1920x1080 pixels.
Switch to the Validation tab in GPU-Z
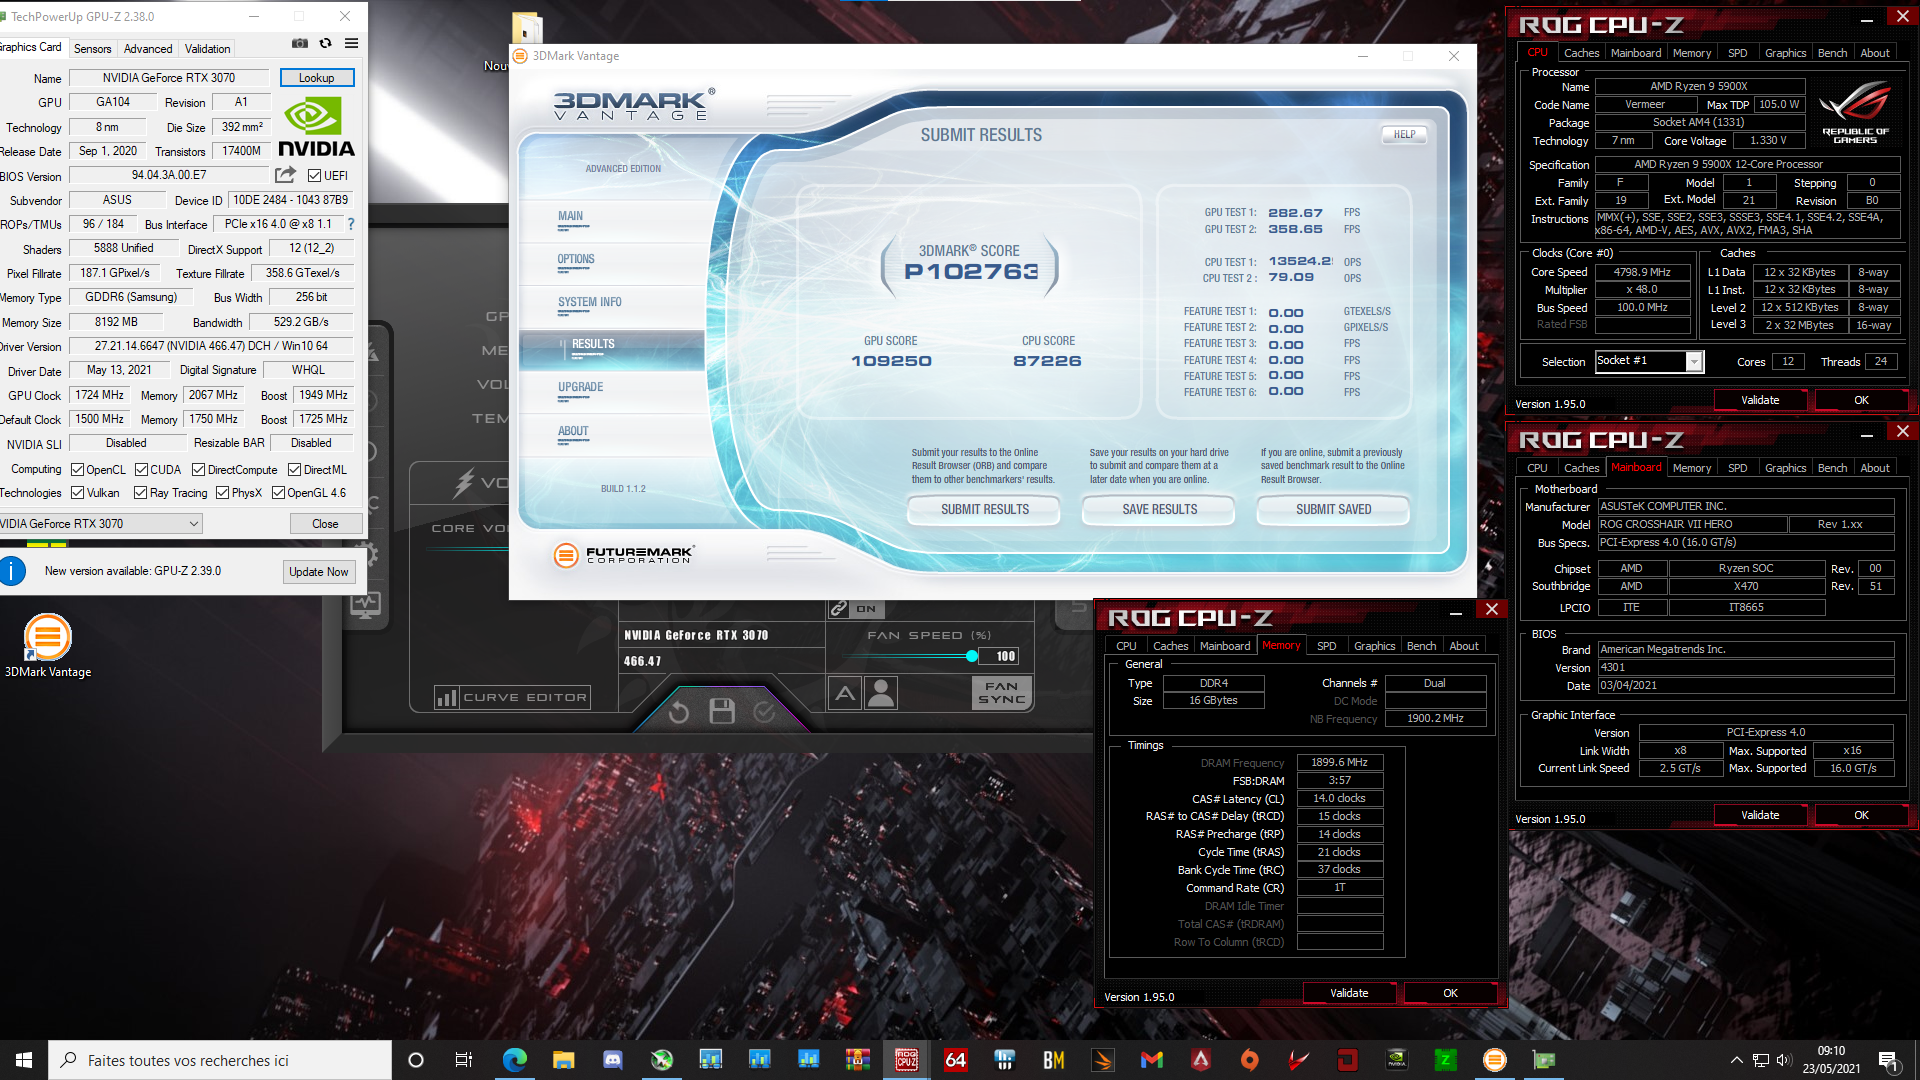207,49
